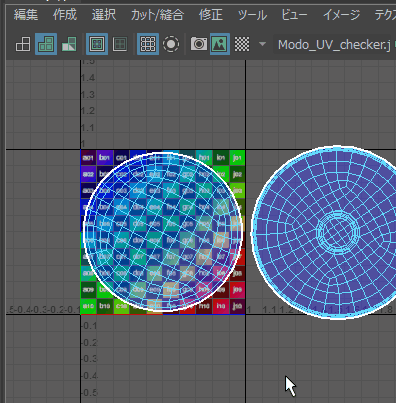Click the checkered pattern icon

coord(242,44)
